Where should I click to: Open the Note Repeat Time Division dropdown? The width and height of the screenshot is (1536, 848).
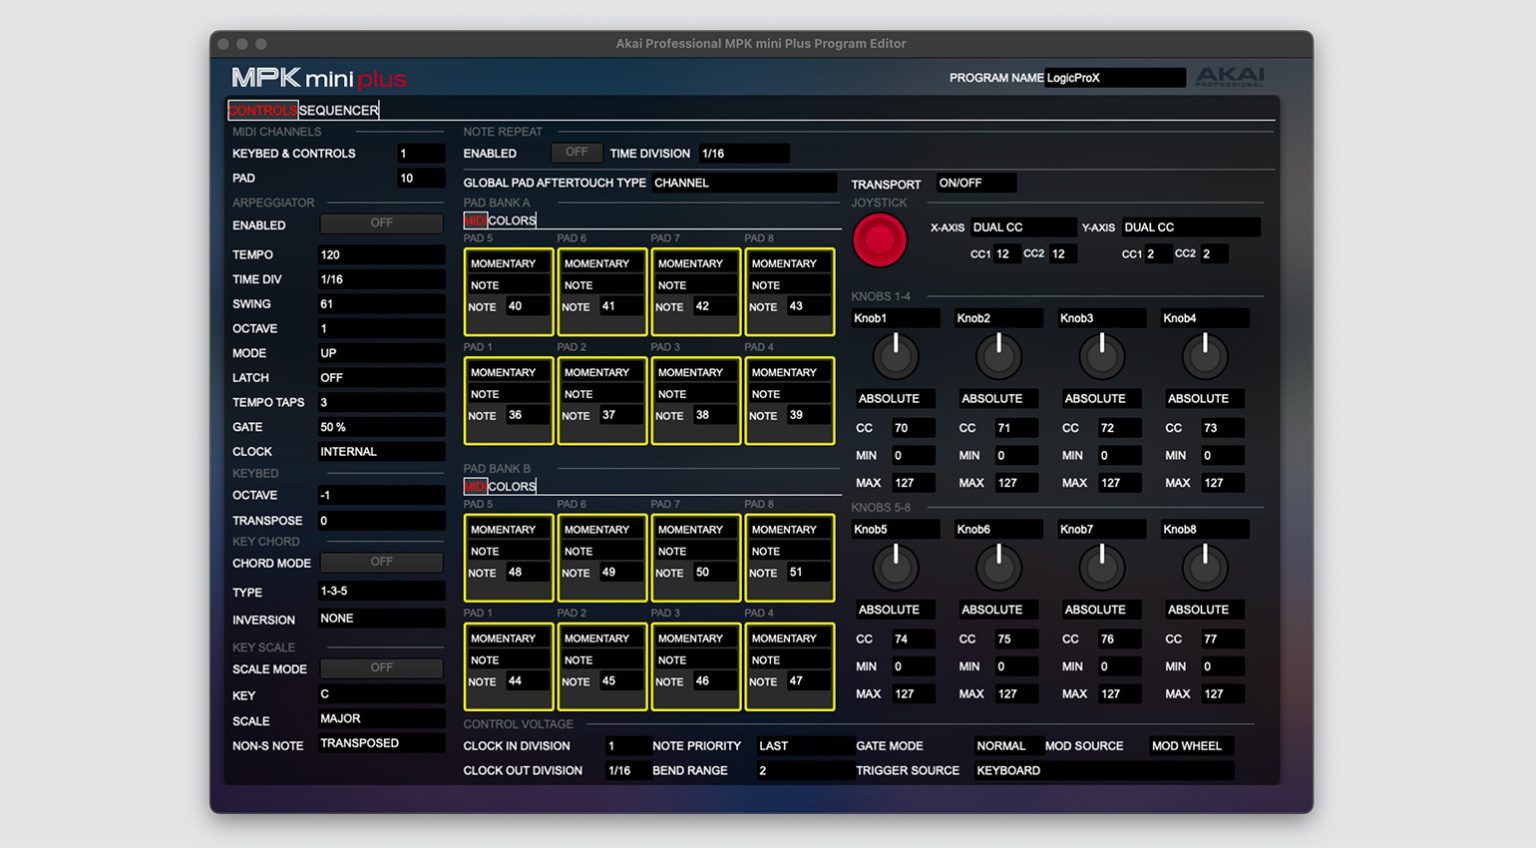pos(745,153)
